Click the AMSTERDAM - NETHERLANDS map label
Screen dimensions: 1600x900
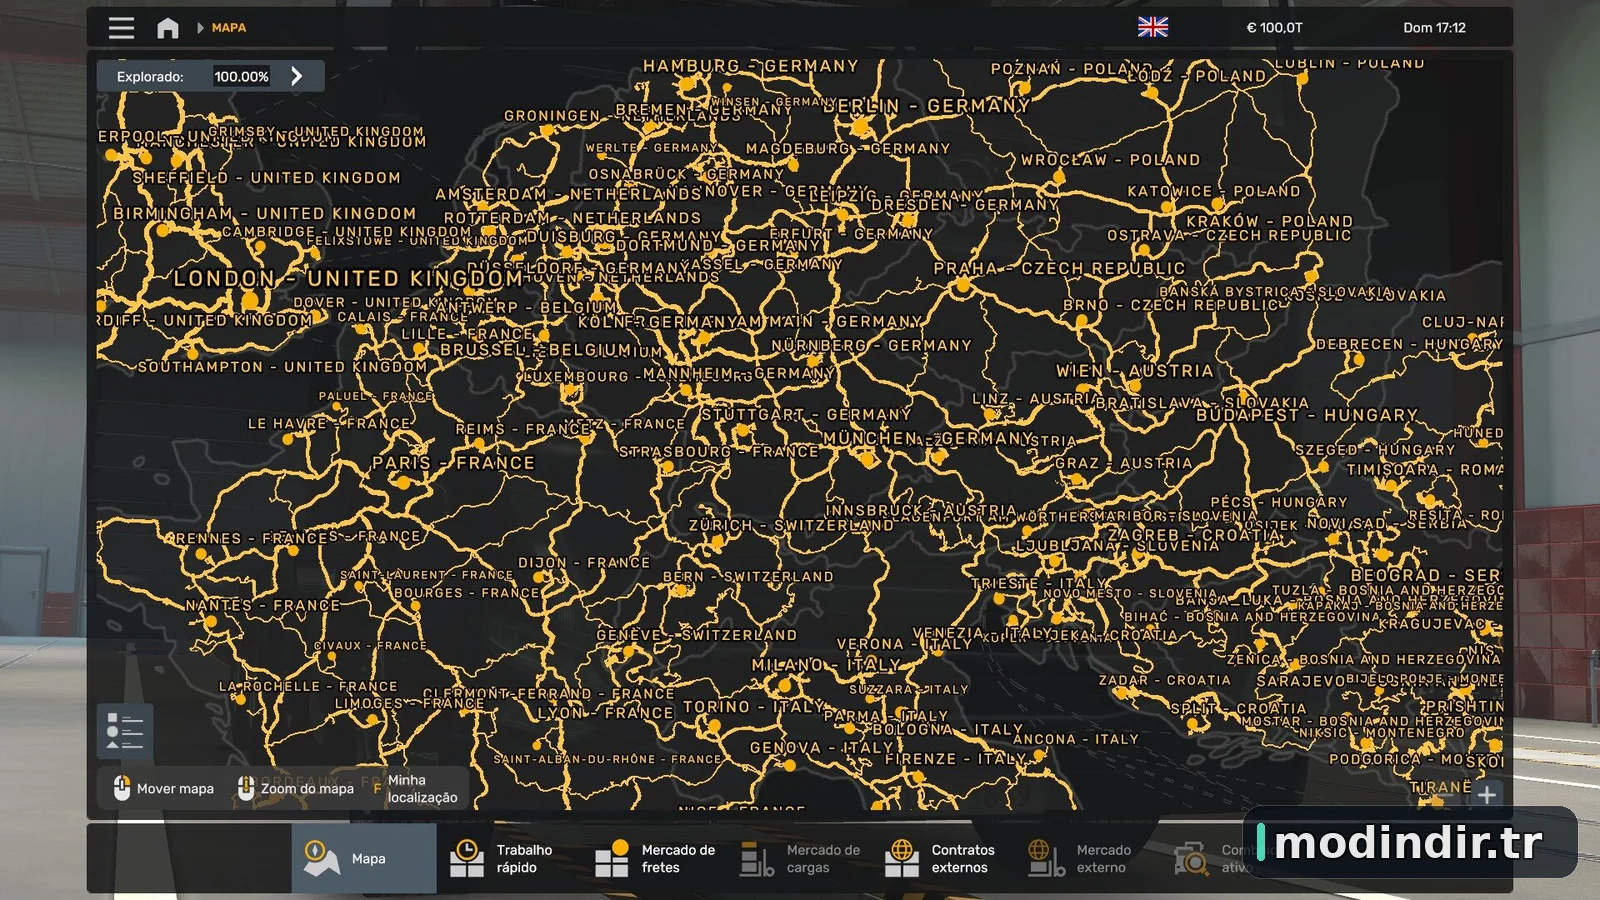[x=568, y=194]
